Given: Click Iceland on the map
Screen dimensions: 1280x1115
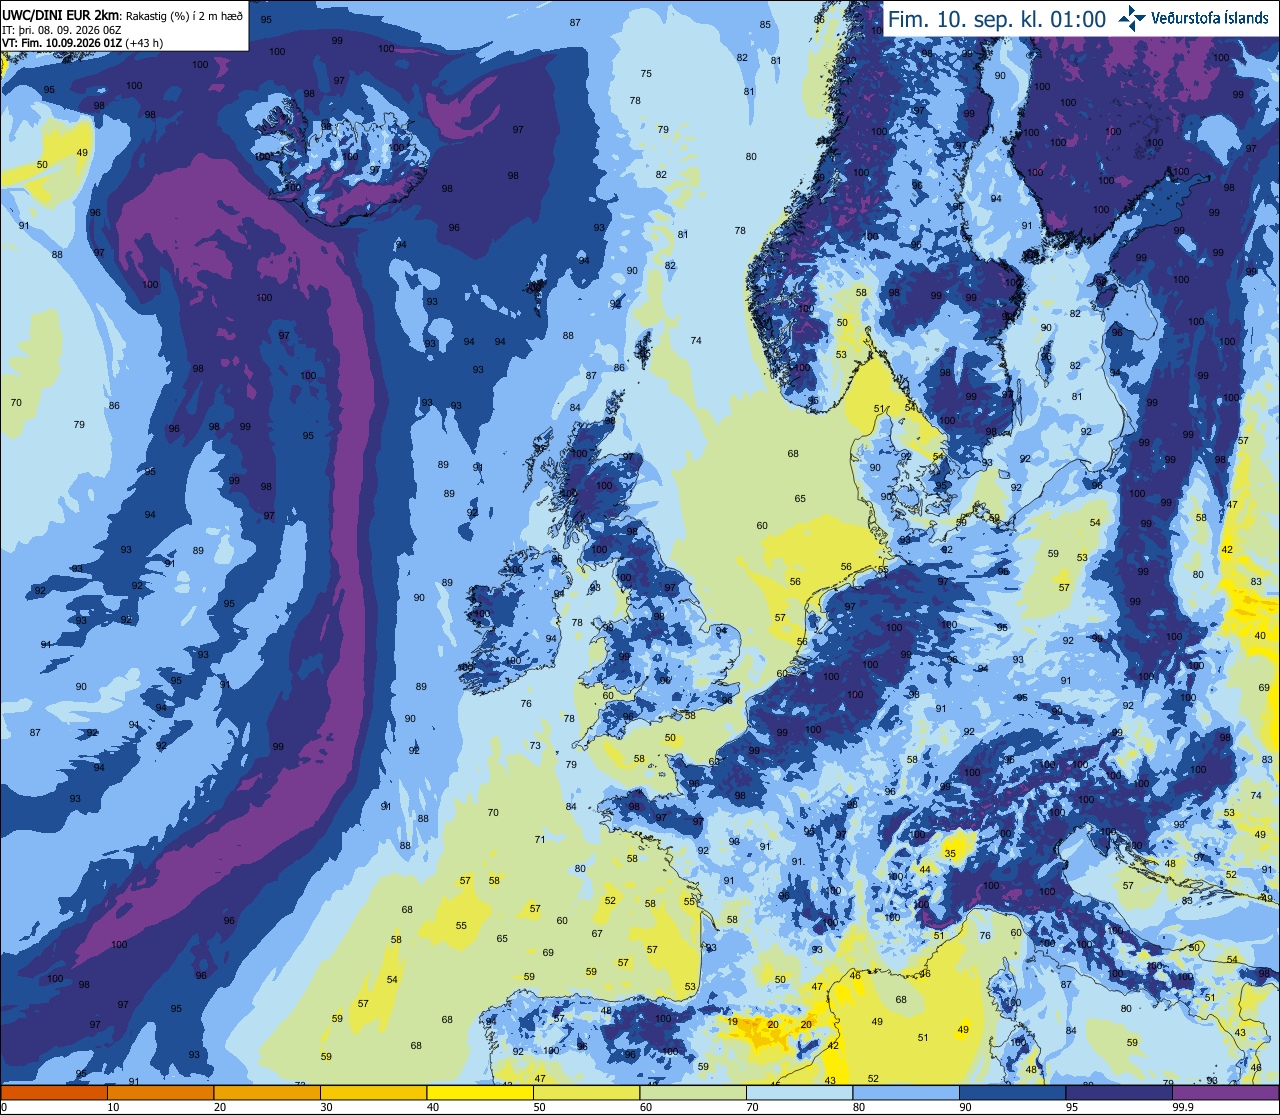Looking at the screenshot, I should pyautogui.click(x=340, y=150).
